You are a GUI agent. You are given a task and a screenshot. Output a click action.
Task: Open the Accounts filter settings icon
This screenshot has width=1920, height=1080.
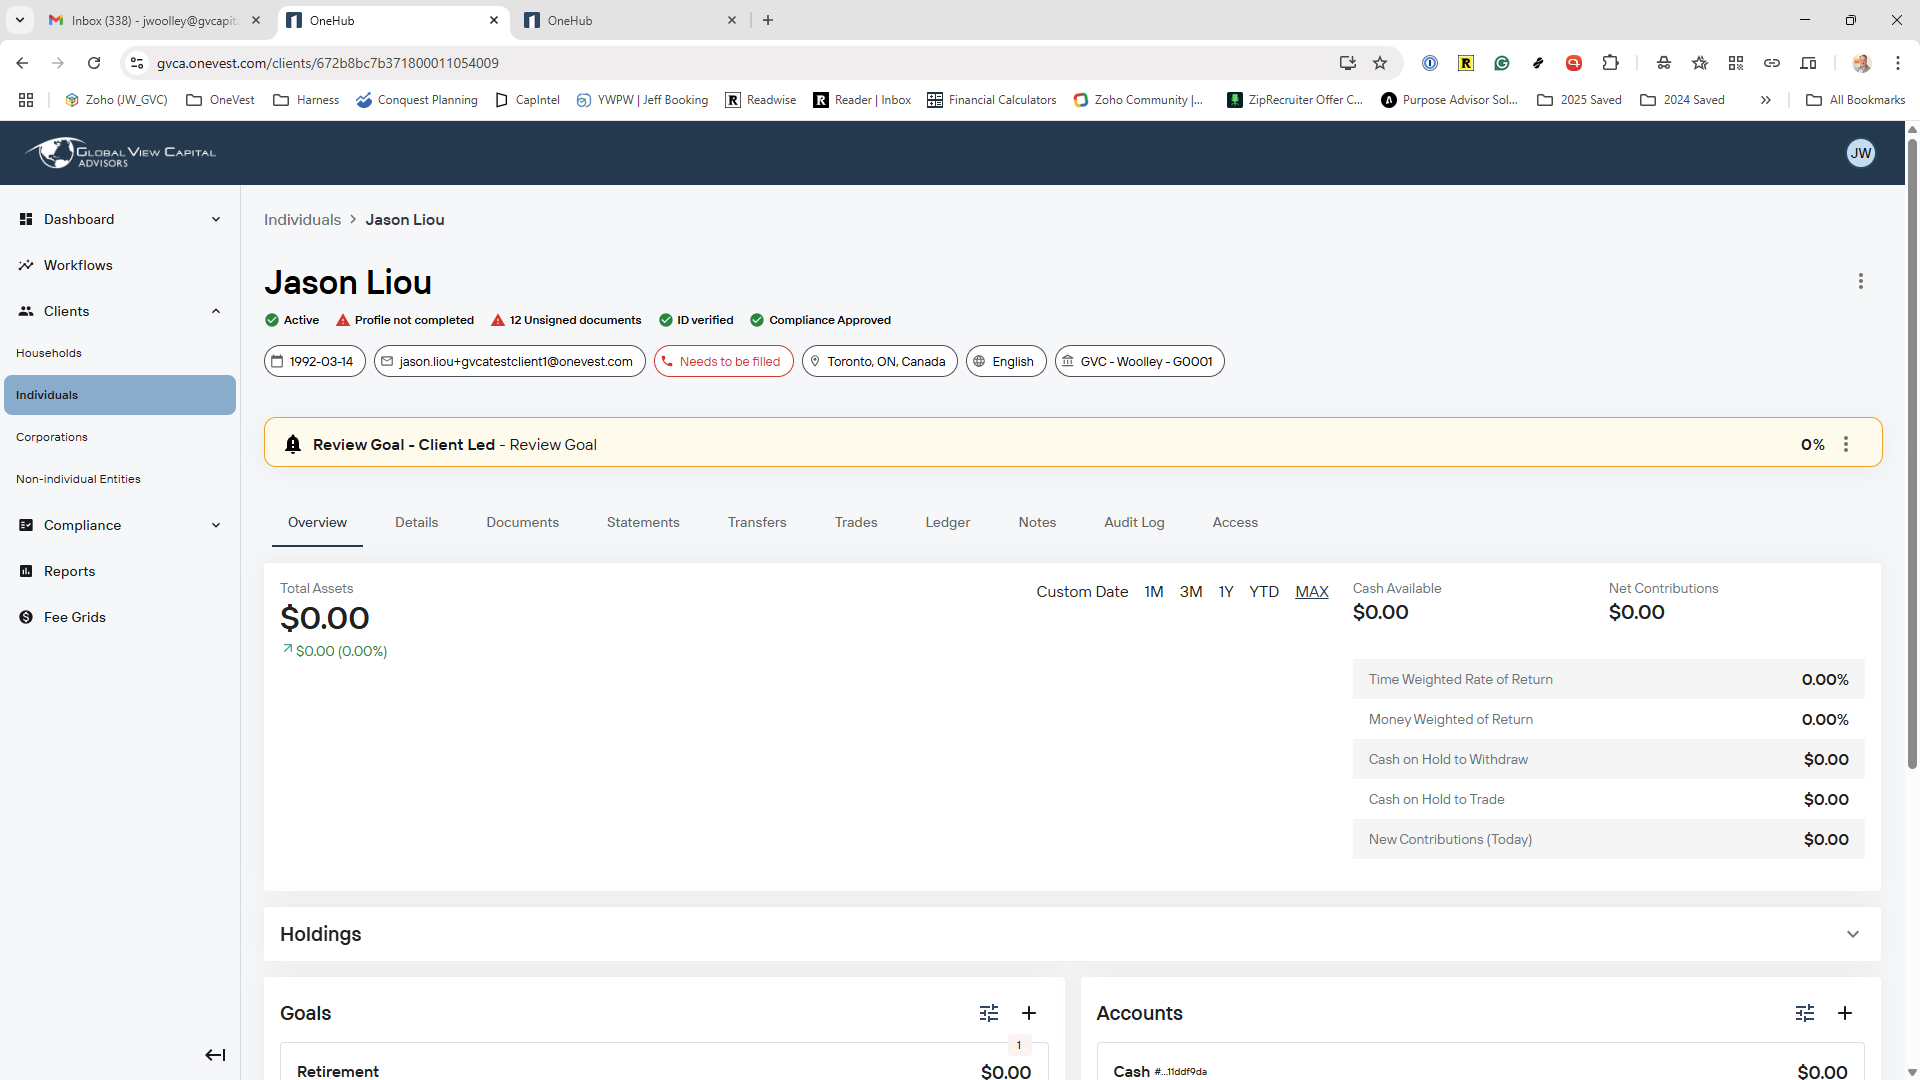(1805, 1013)
